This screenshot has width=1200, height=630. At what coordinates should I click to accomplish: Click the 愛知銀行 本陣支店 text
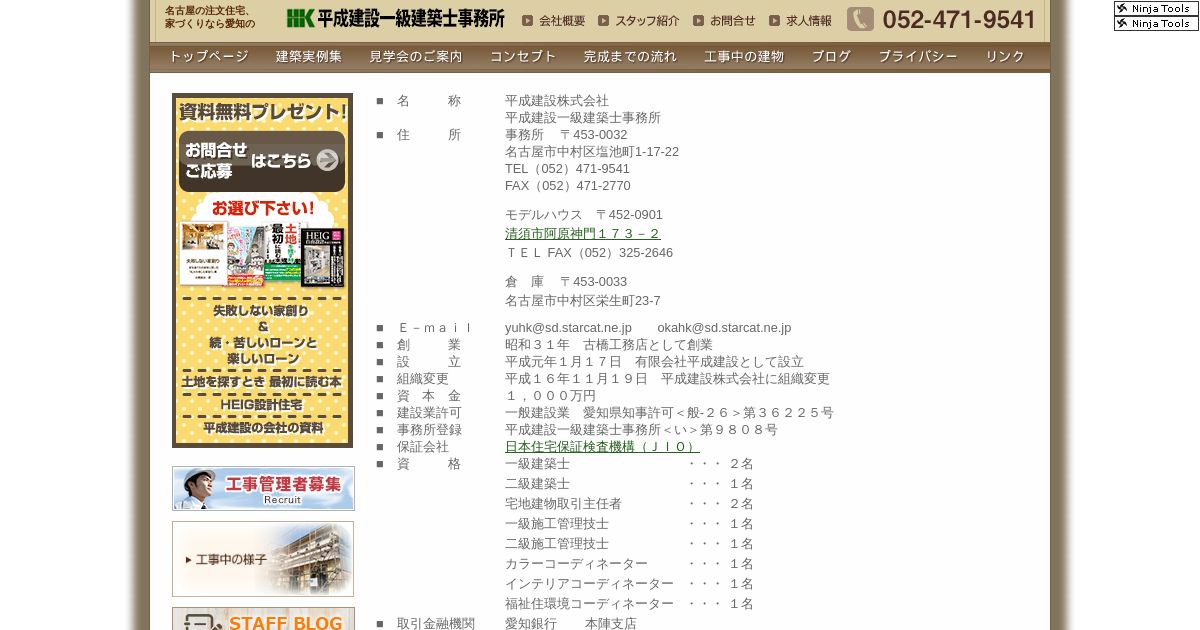tap(571, 624)
